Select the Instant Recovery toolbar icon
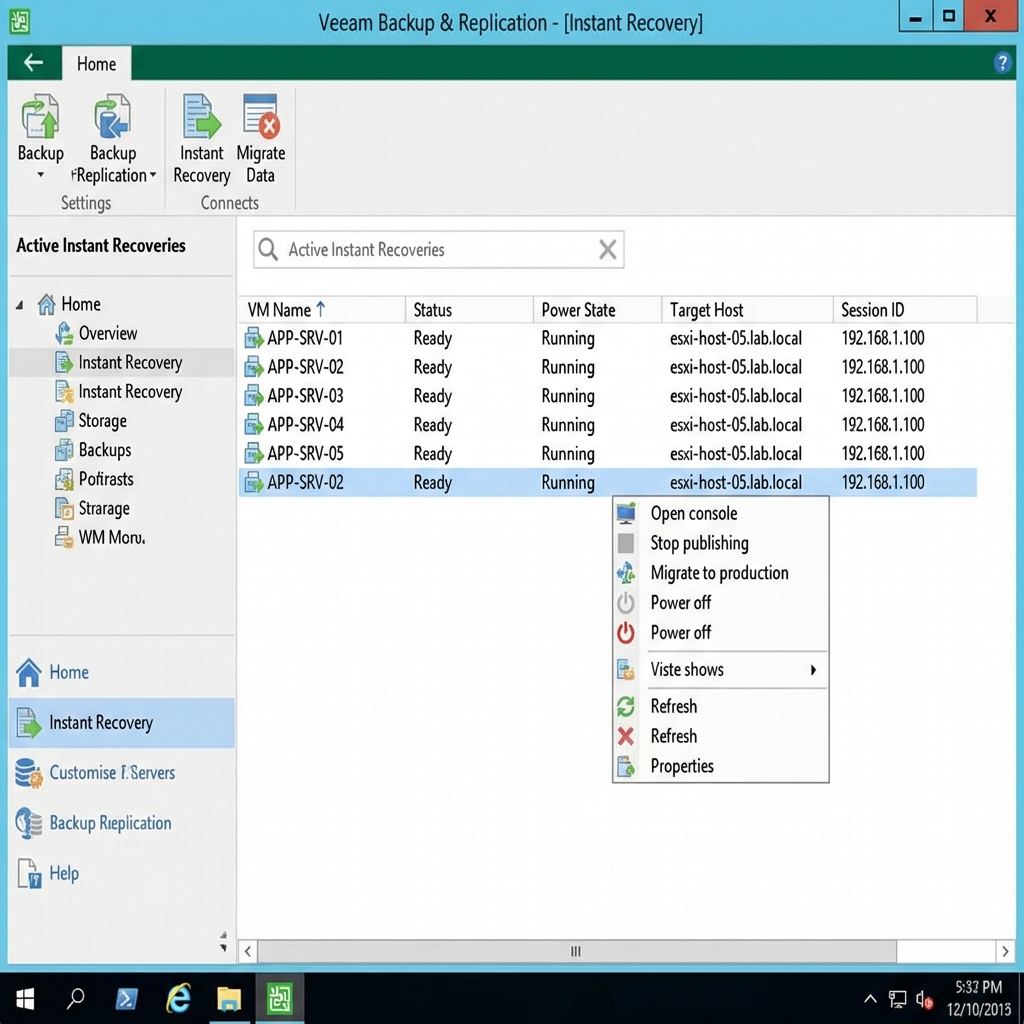 pos(201,135)
